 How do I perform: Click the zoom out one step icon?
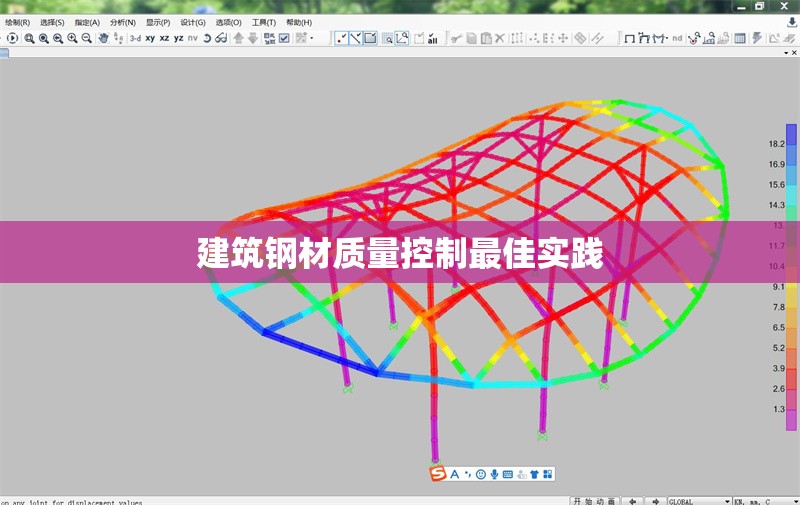(87, 38)
